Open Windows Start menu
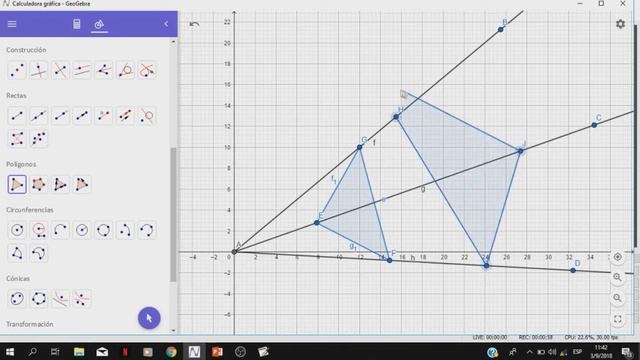This screenshot has width=640, height=360. point(10,352)
